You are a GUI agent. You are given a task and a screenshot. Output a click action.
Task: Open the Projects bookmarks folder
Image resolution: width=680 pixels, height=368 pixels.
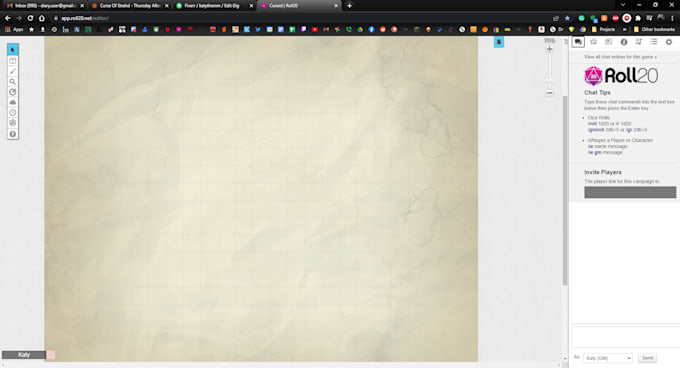coord(603,29)
